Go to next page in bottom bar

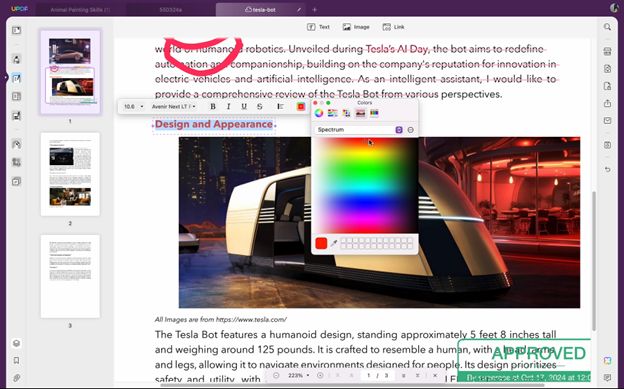tap(404, 375)
